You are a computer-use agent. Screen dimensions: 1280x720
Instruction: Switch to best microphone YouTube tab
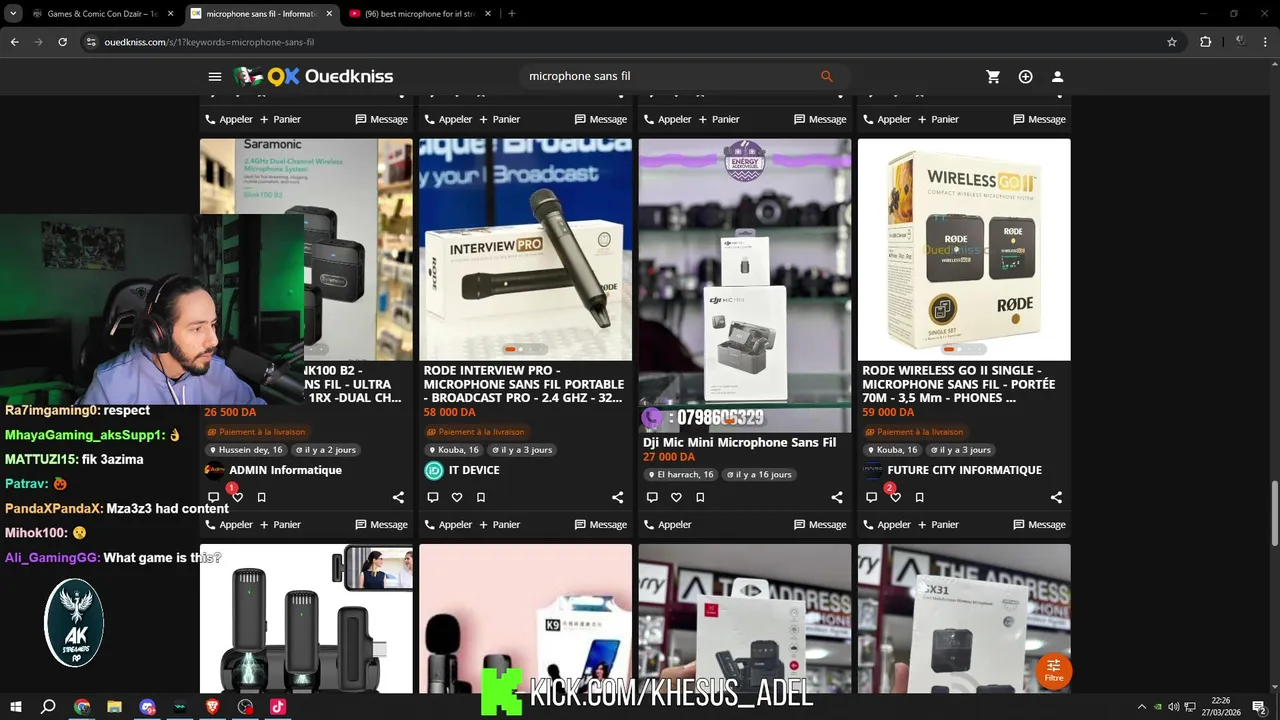pos(419,14)
